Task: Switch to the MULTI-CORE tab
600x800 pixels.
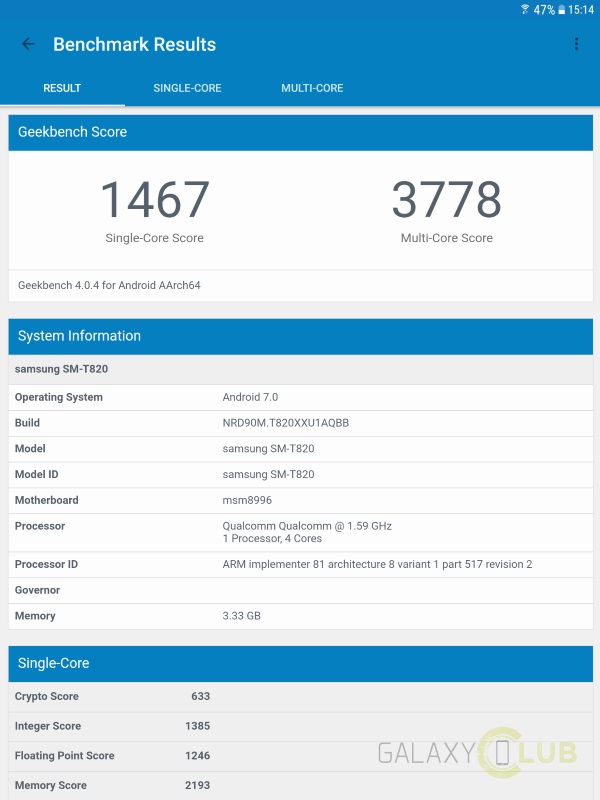Action: click(x=312, y=88)
